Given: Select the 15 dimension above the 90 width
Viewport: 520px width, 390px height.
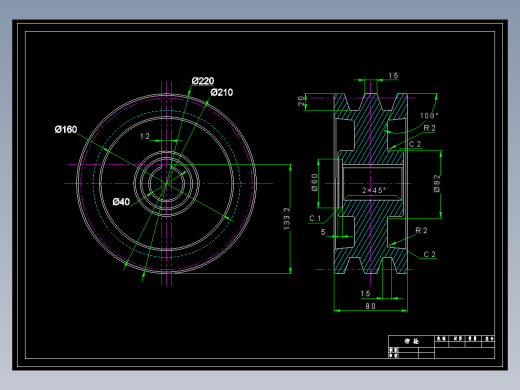Looking at the screenshot, I should click(365, 293).
